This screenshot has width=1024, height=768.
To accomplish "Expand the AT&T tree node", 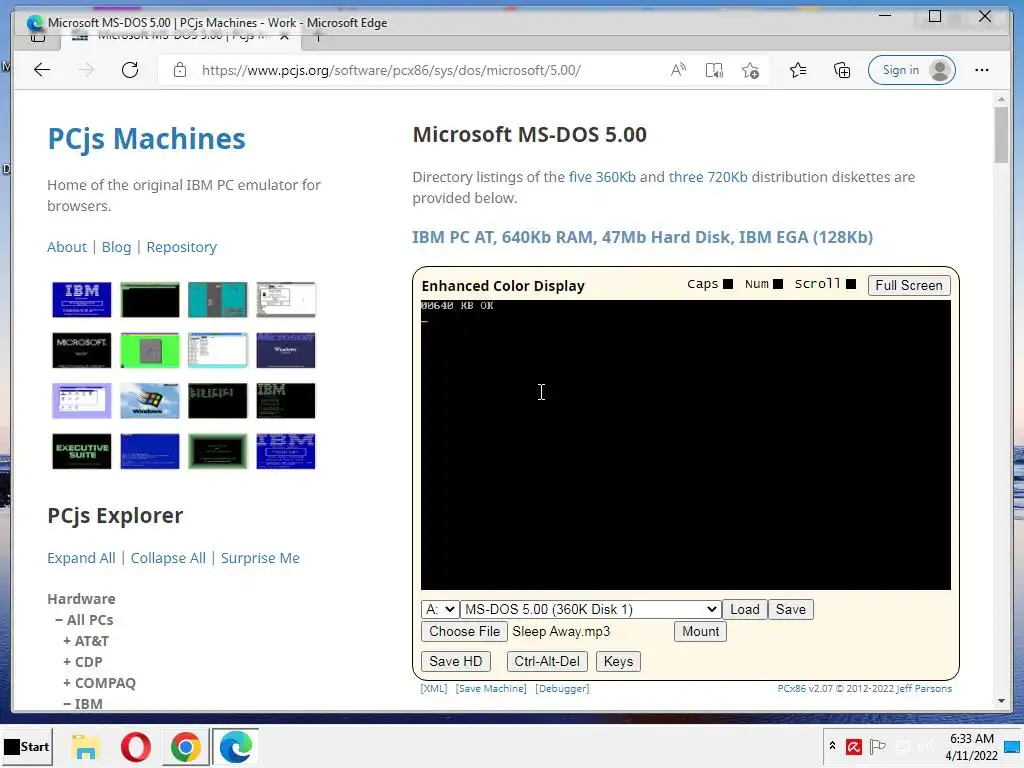I will (86, 641).
